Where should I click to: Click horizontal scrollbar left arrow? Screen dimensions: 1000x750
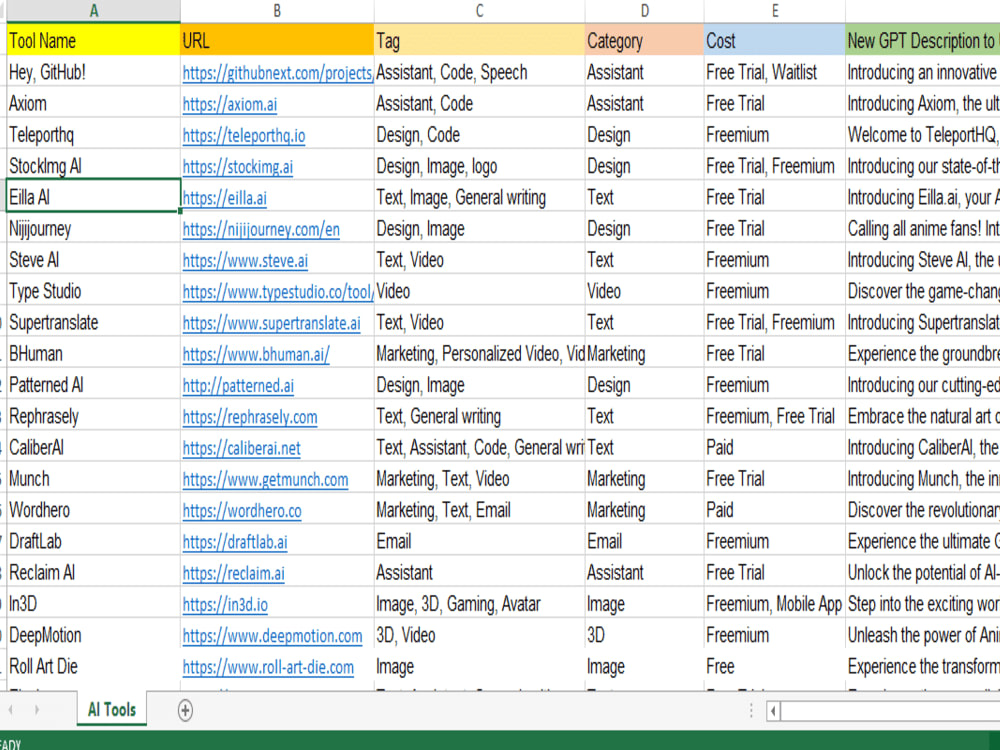tap(773, 710)
